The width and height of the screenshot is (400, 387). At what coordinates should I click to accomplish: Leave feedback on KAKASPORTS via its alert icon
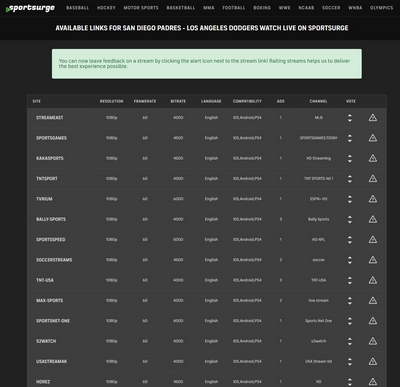click(373, 158)
